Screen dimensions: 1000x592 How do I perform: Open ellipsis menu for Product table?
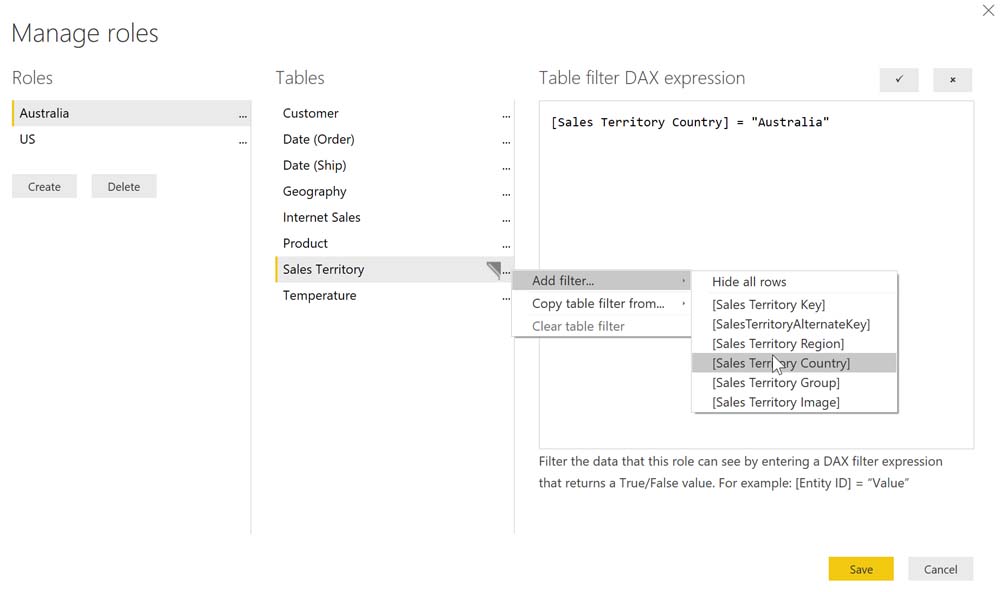[506, 245]
